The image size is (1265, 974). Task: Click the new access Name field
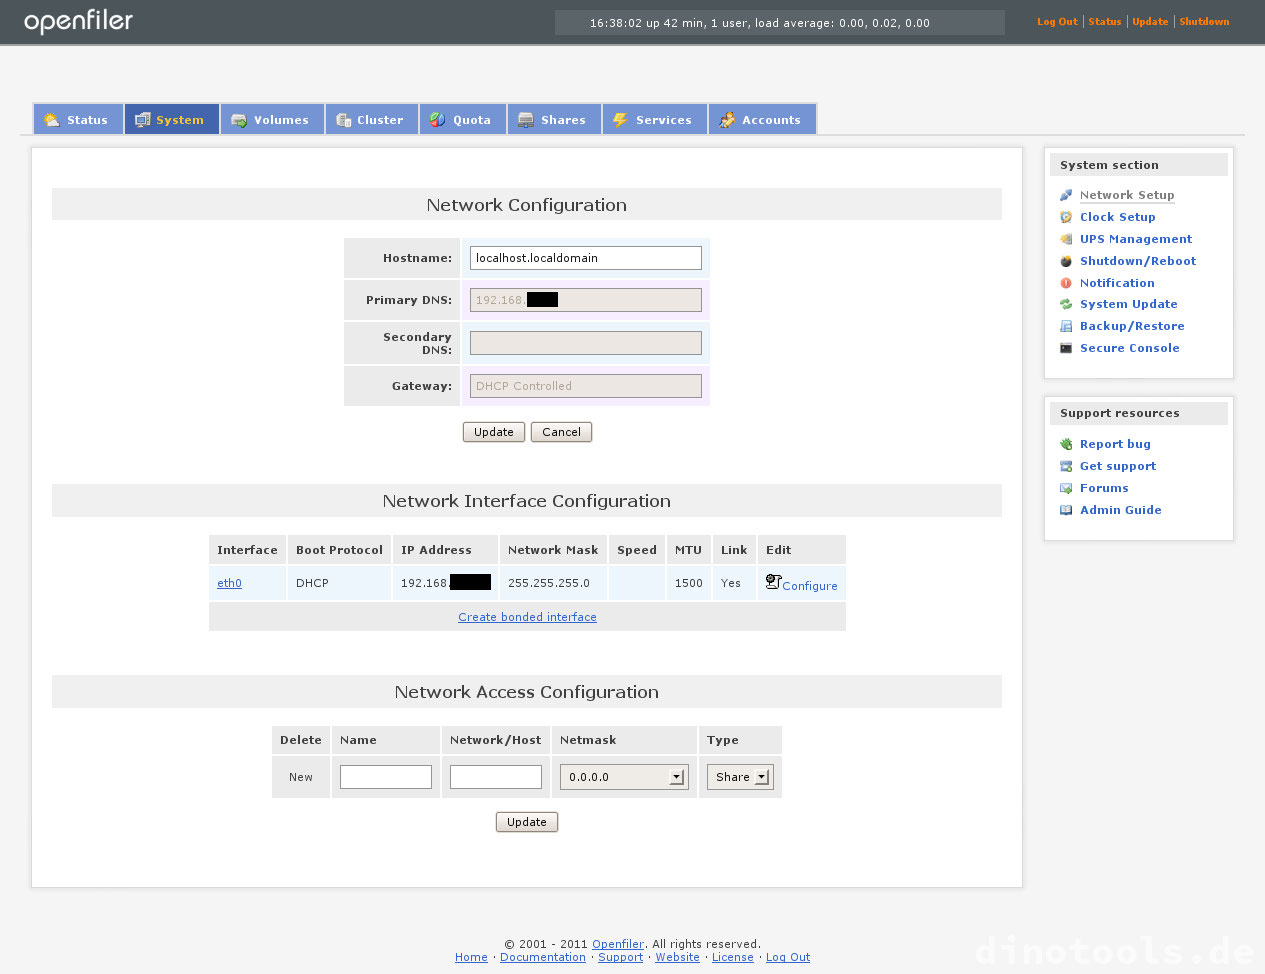click(386, 777)
